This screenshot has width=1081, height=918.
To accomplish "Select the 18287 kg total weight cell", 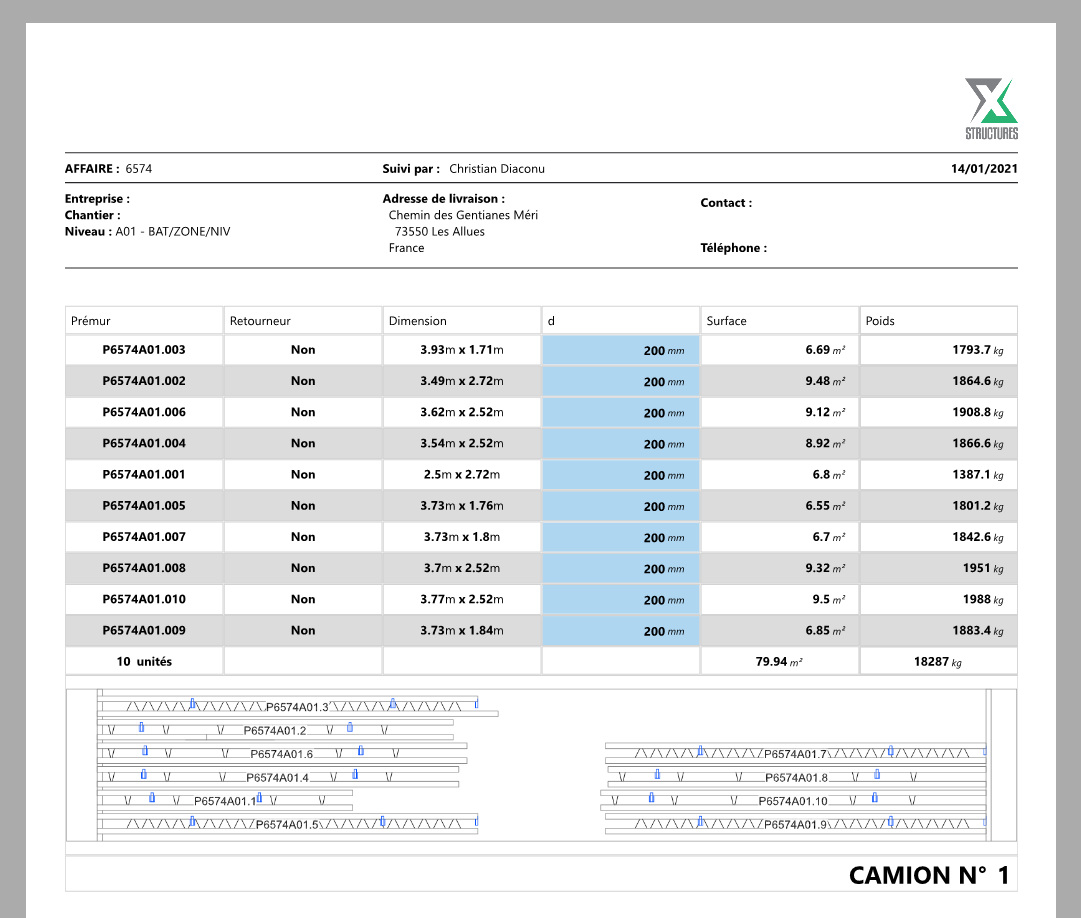I will tap(937, 662).
